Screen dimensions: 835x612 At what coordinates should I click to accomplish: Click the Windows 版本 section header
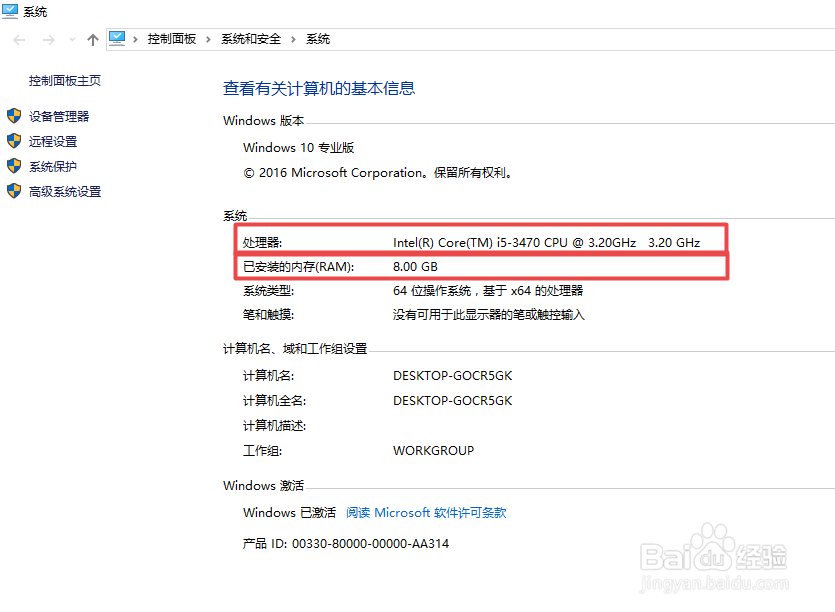tap(264, 121)
